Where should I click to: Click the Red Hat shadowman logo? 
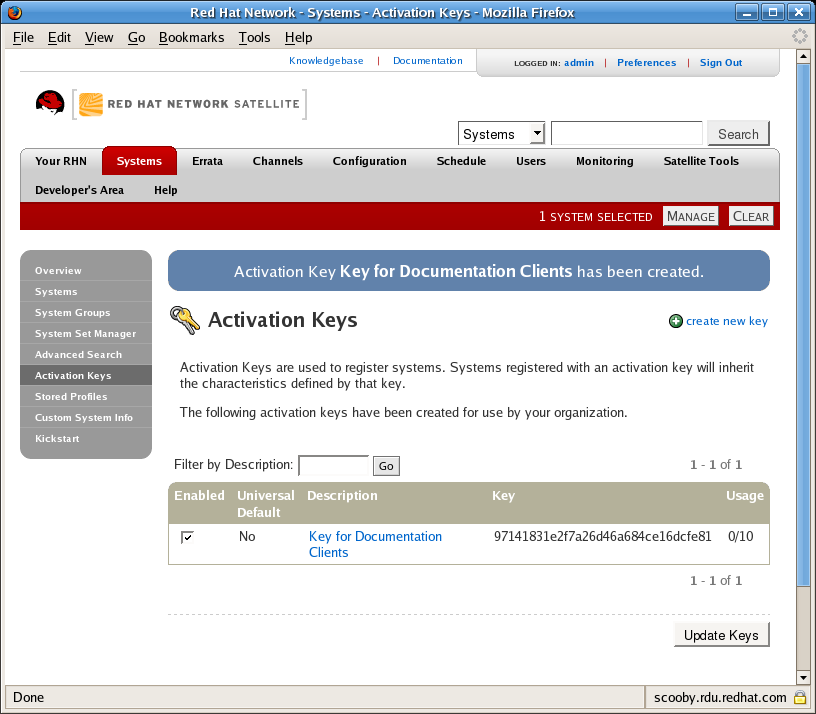[x=50, y=103]
